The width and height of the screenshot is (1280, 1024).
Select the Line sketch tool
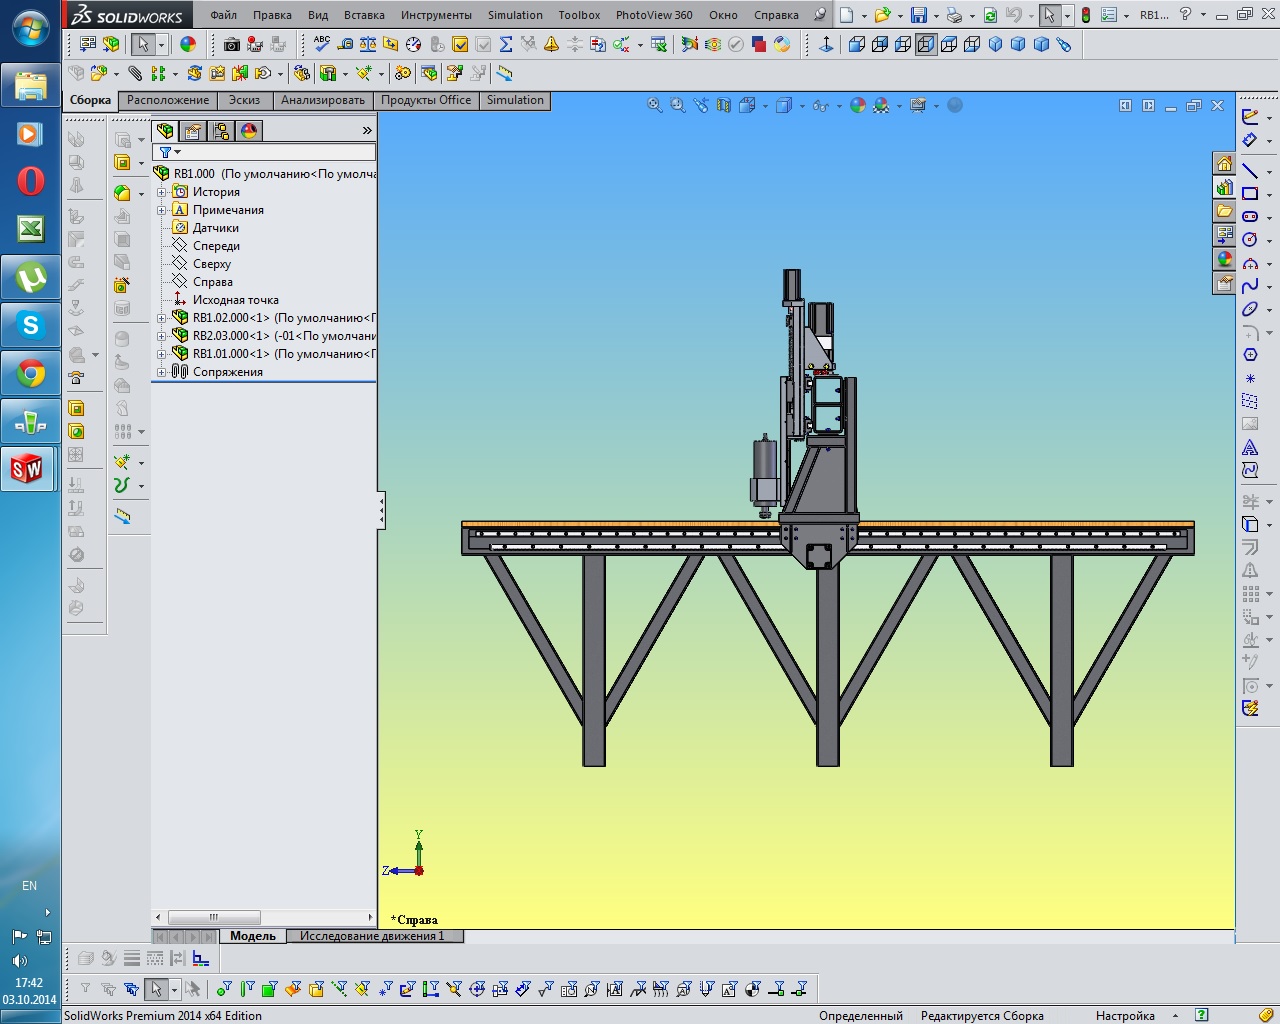coord(1250,170)
